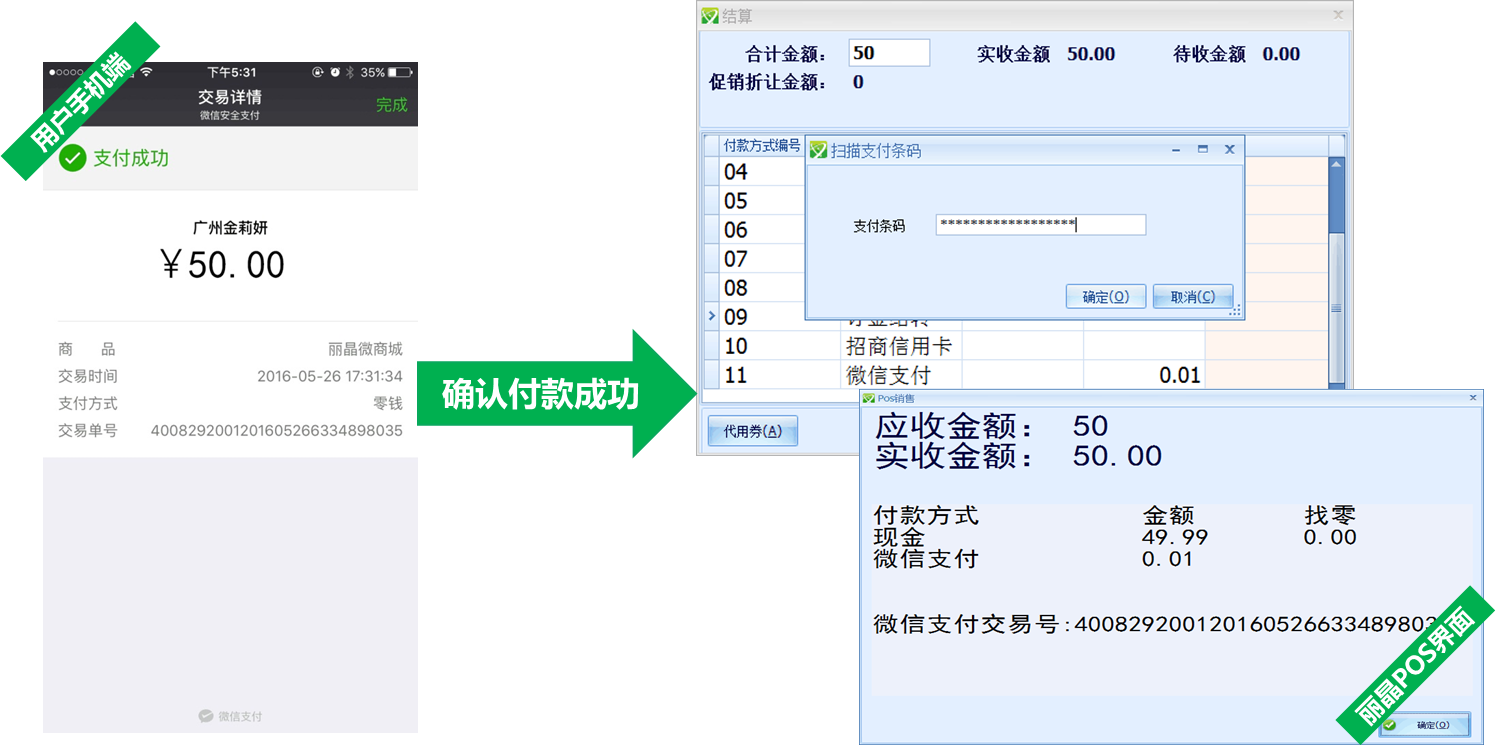
Task: Click the 代用券(A) button
Action: pos(752,431)
